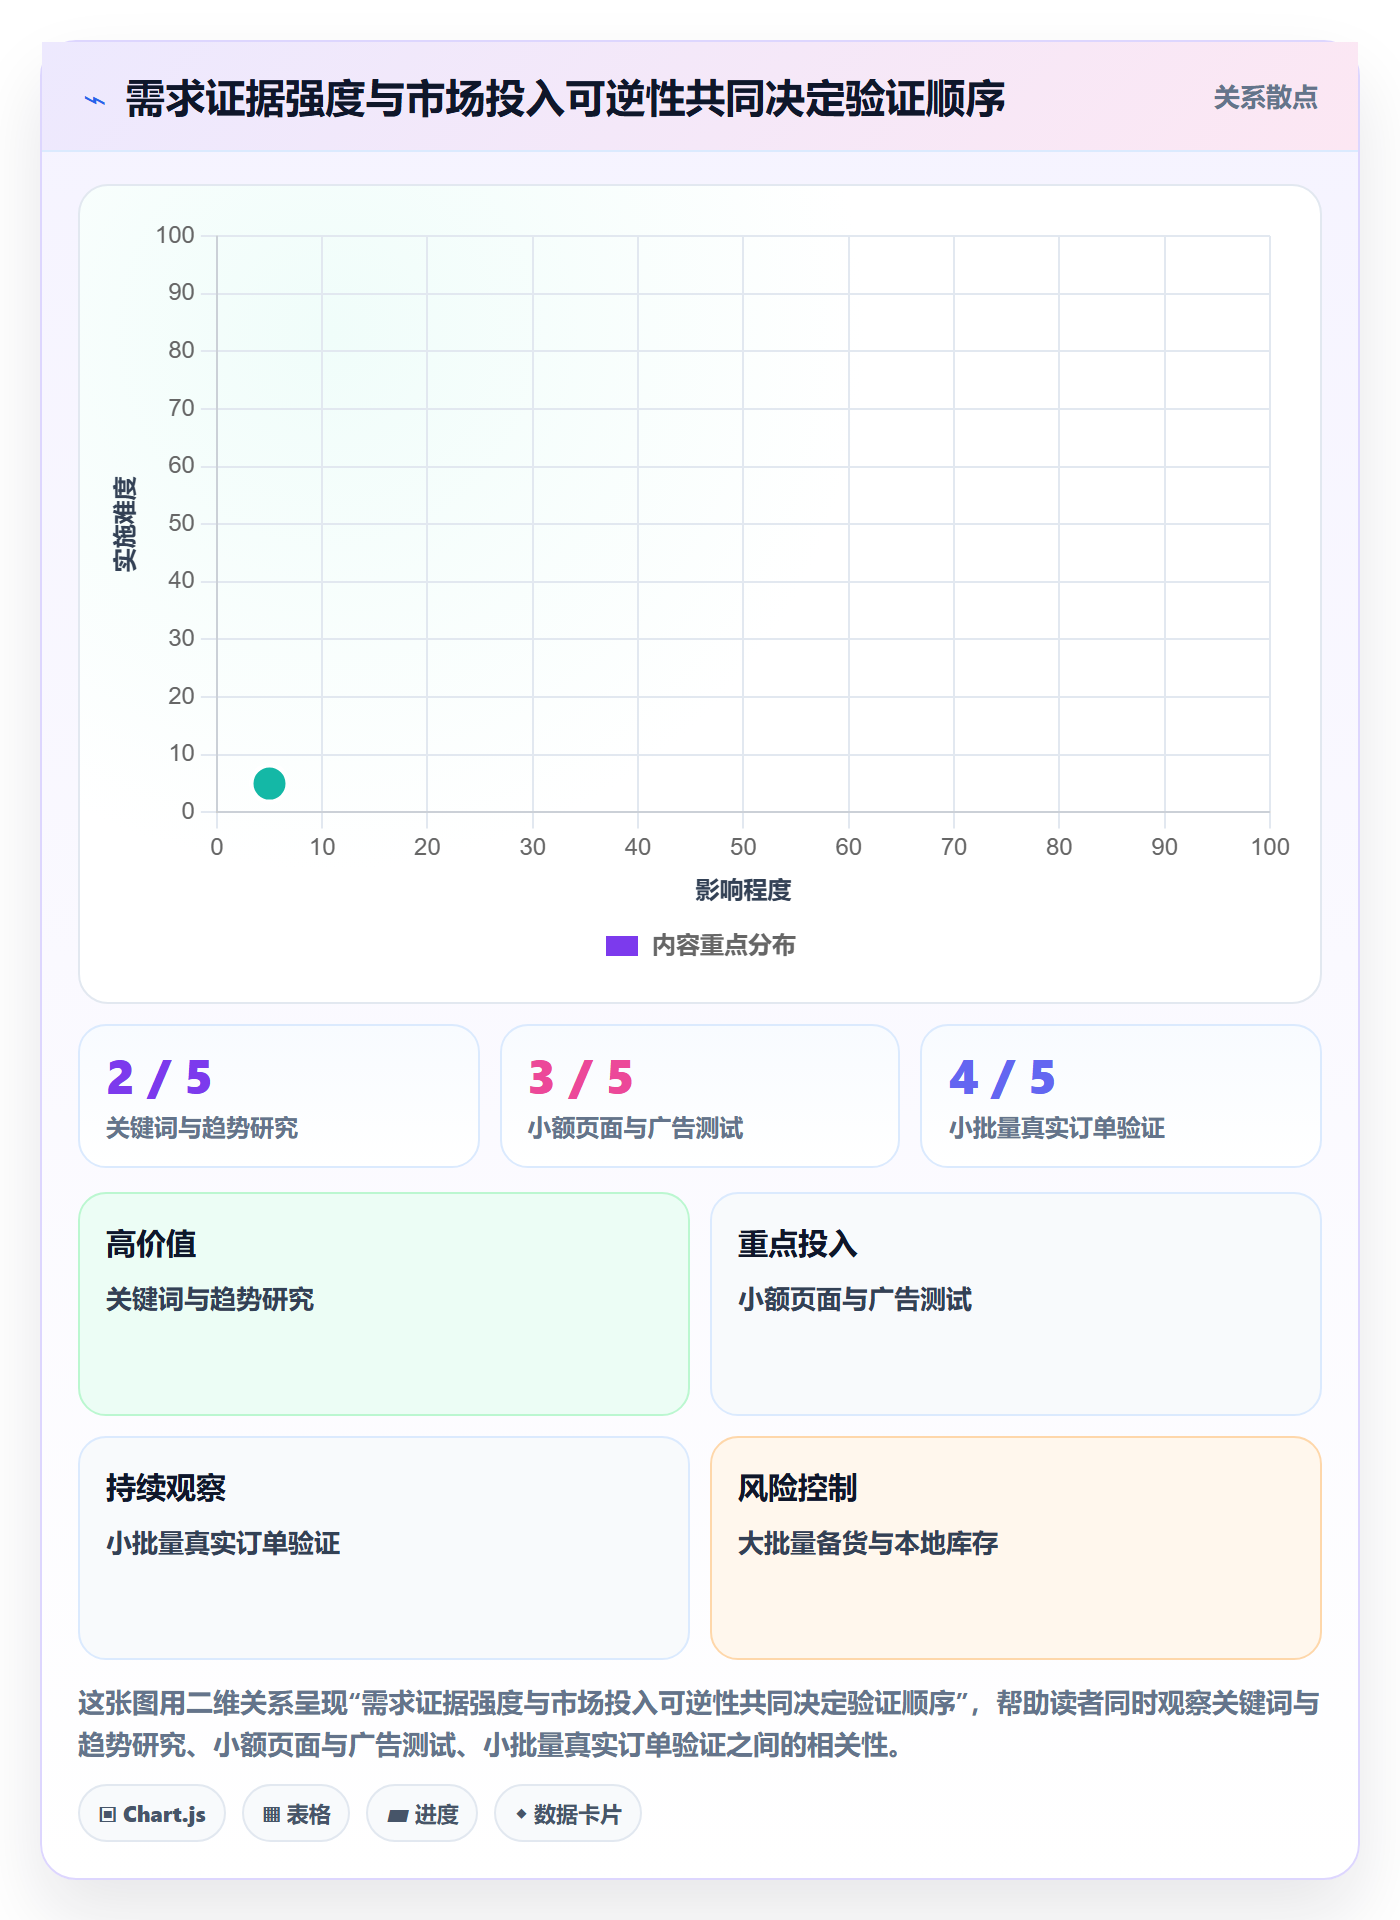Click the 内容重点分布 legend label
The height and width of the screenshot is (1920, 1400).
[x=723, y=946]
